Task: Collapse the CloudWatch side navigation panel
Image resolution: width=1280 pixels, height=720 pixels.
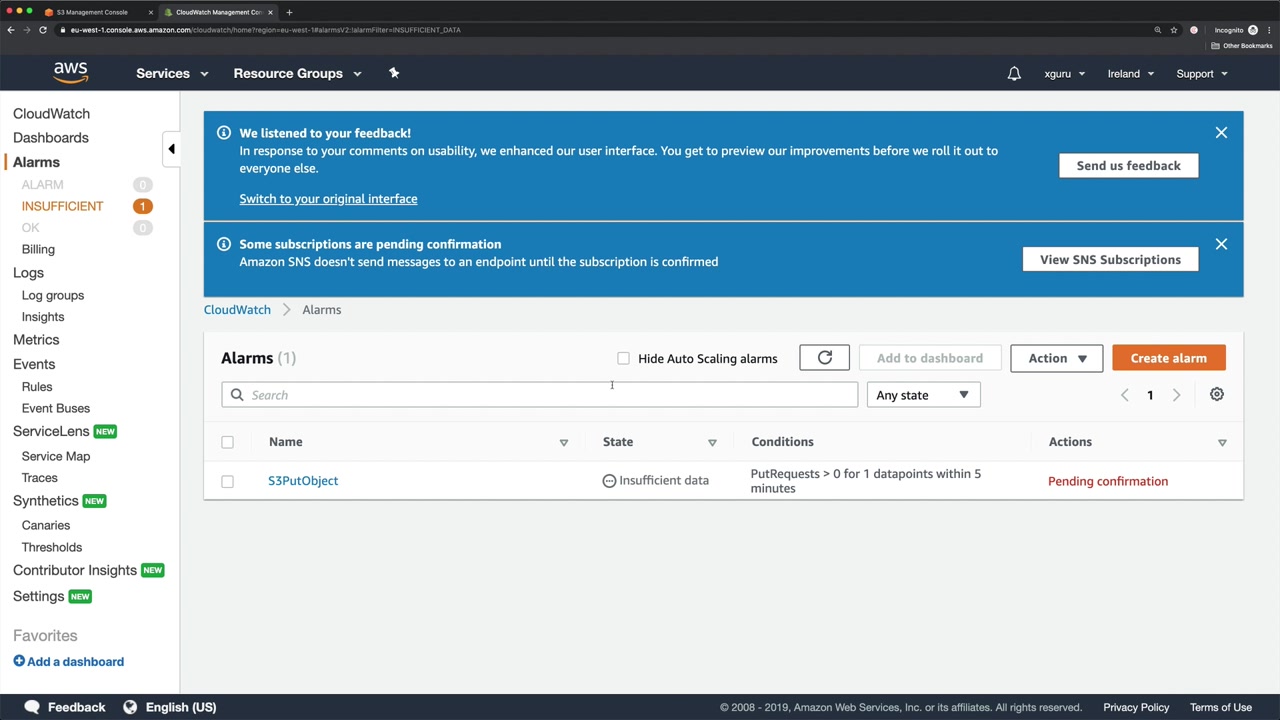Action: (x=171, y=149)
